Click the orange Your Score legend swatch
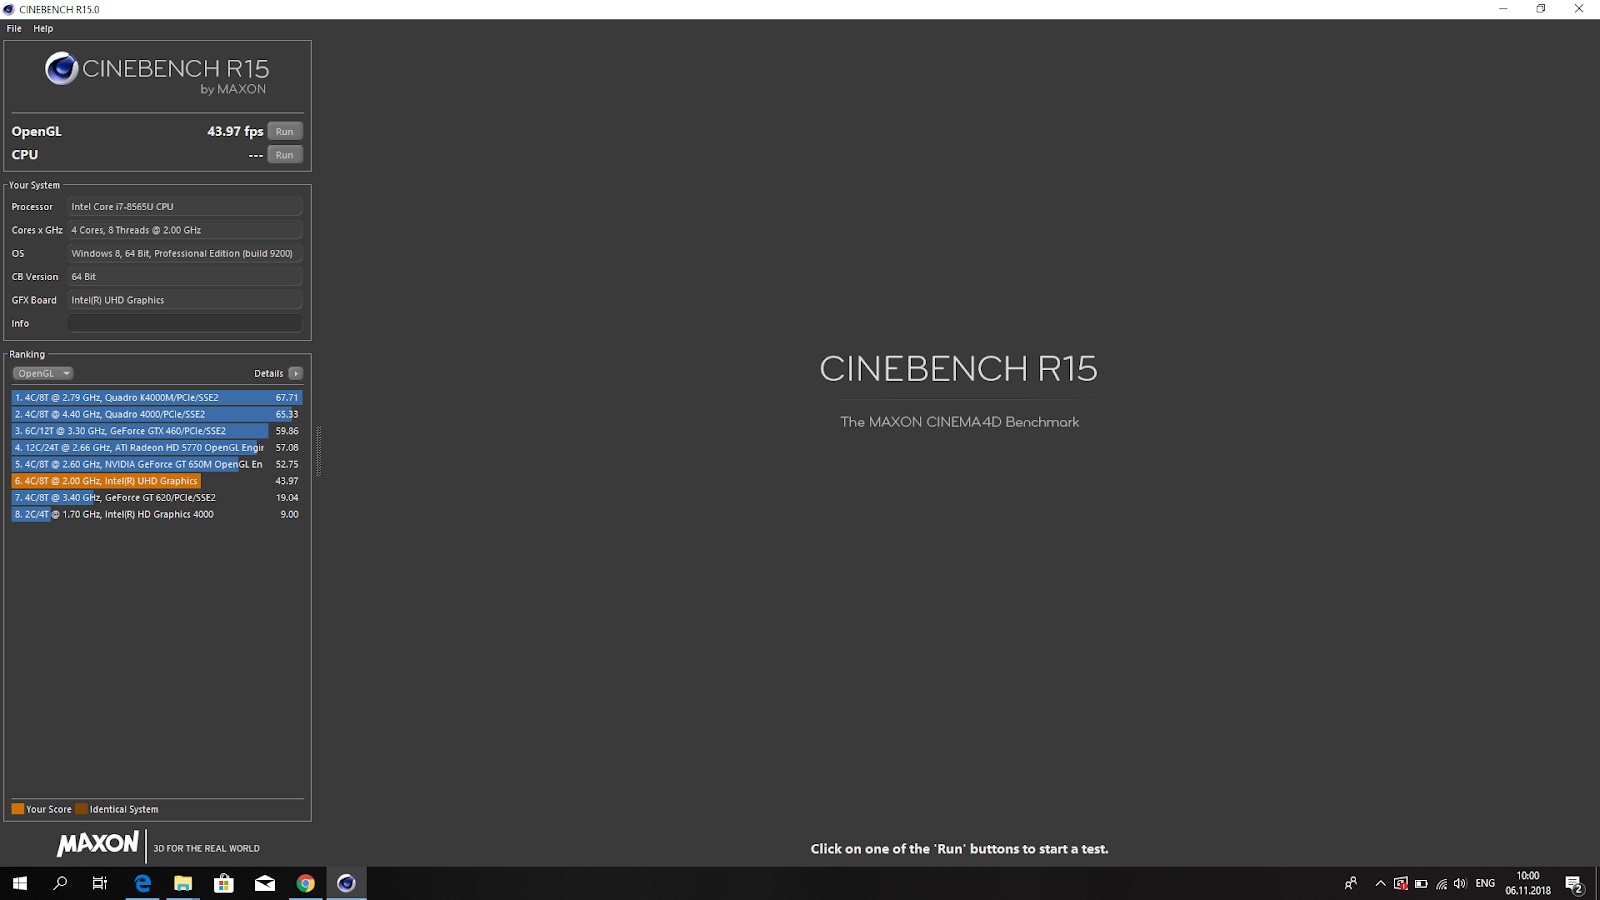1600x900 pixels. coord(17,809)
